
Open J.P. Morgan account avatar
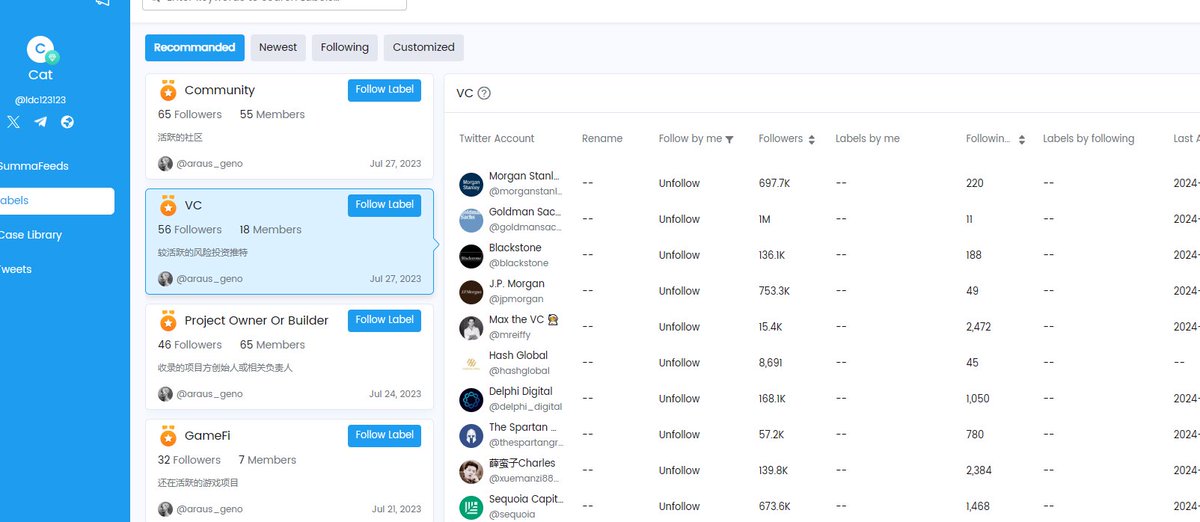coord(471,292)
